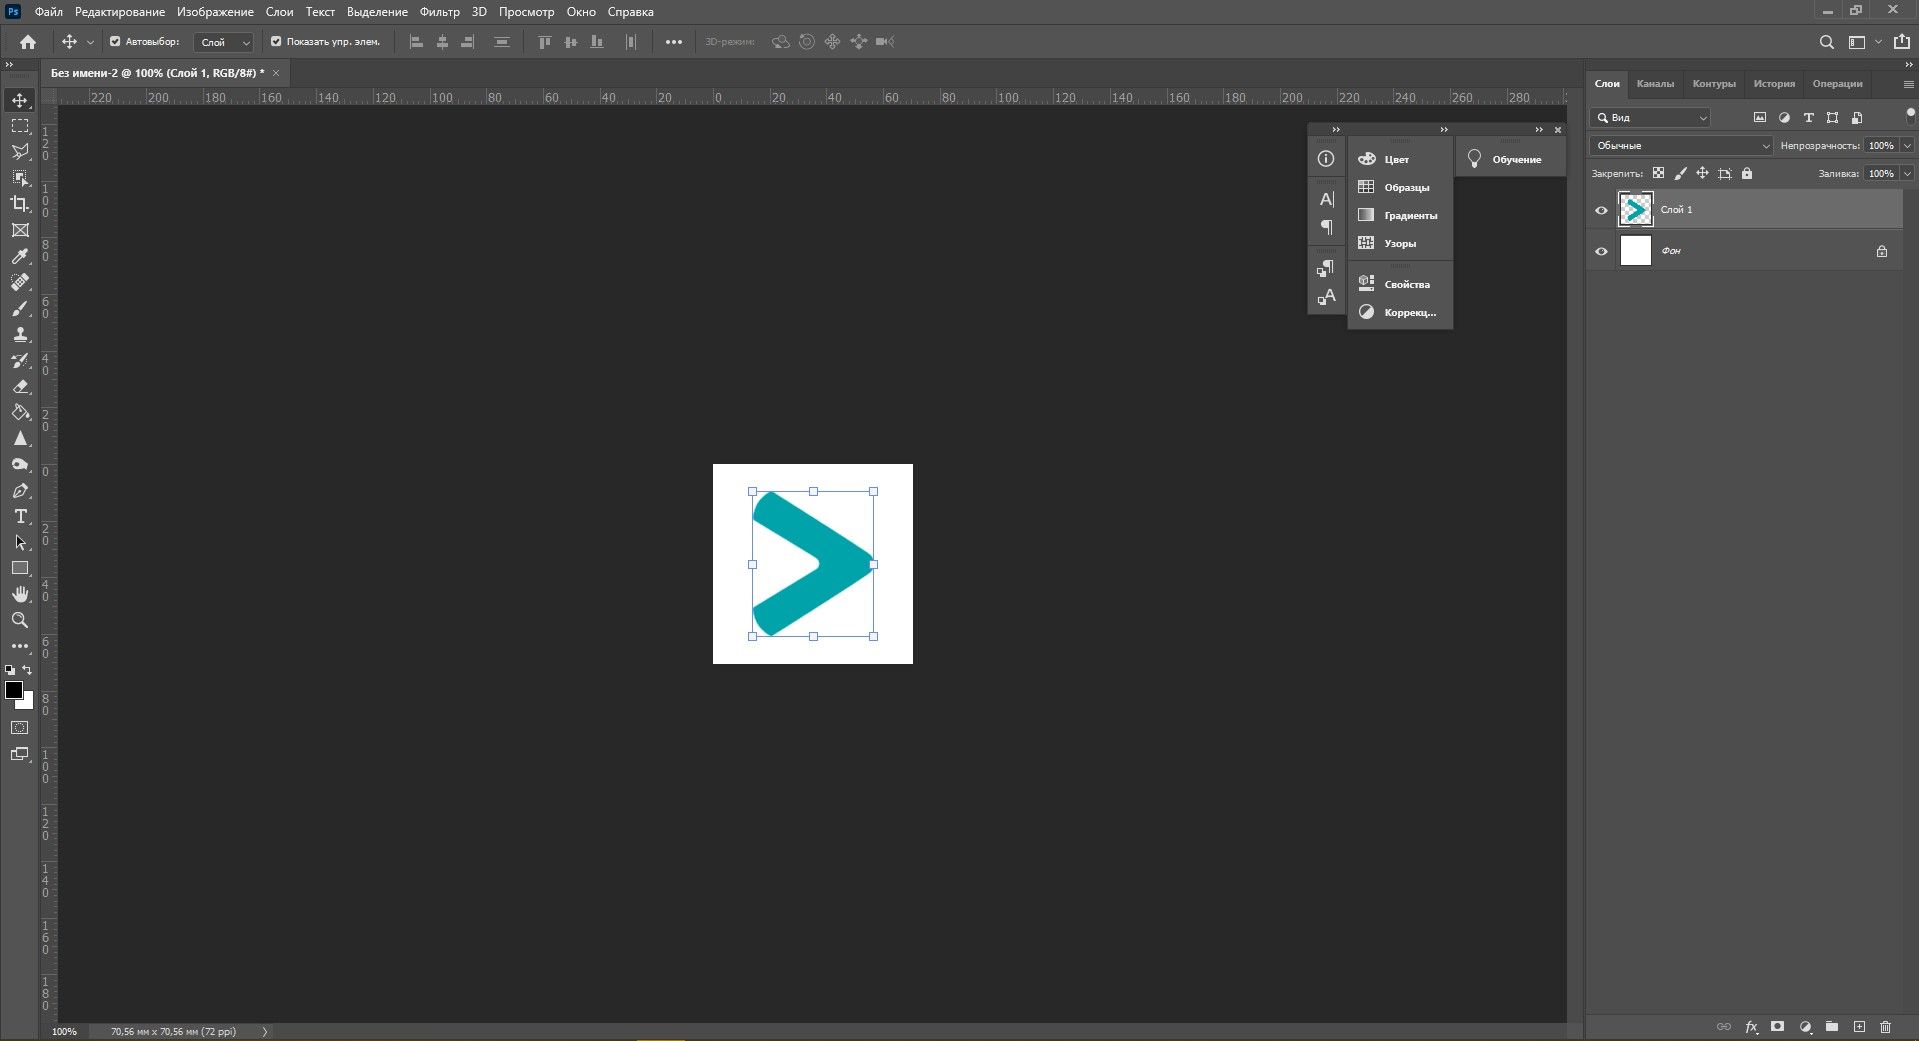Open the Gradients panel icon
Image resolution: width=1919 pixels, height=1041 pixels.
[x=1366, y=215]
